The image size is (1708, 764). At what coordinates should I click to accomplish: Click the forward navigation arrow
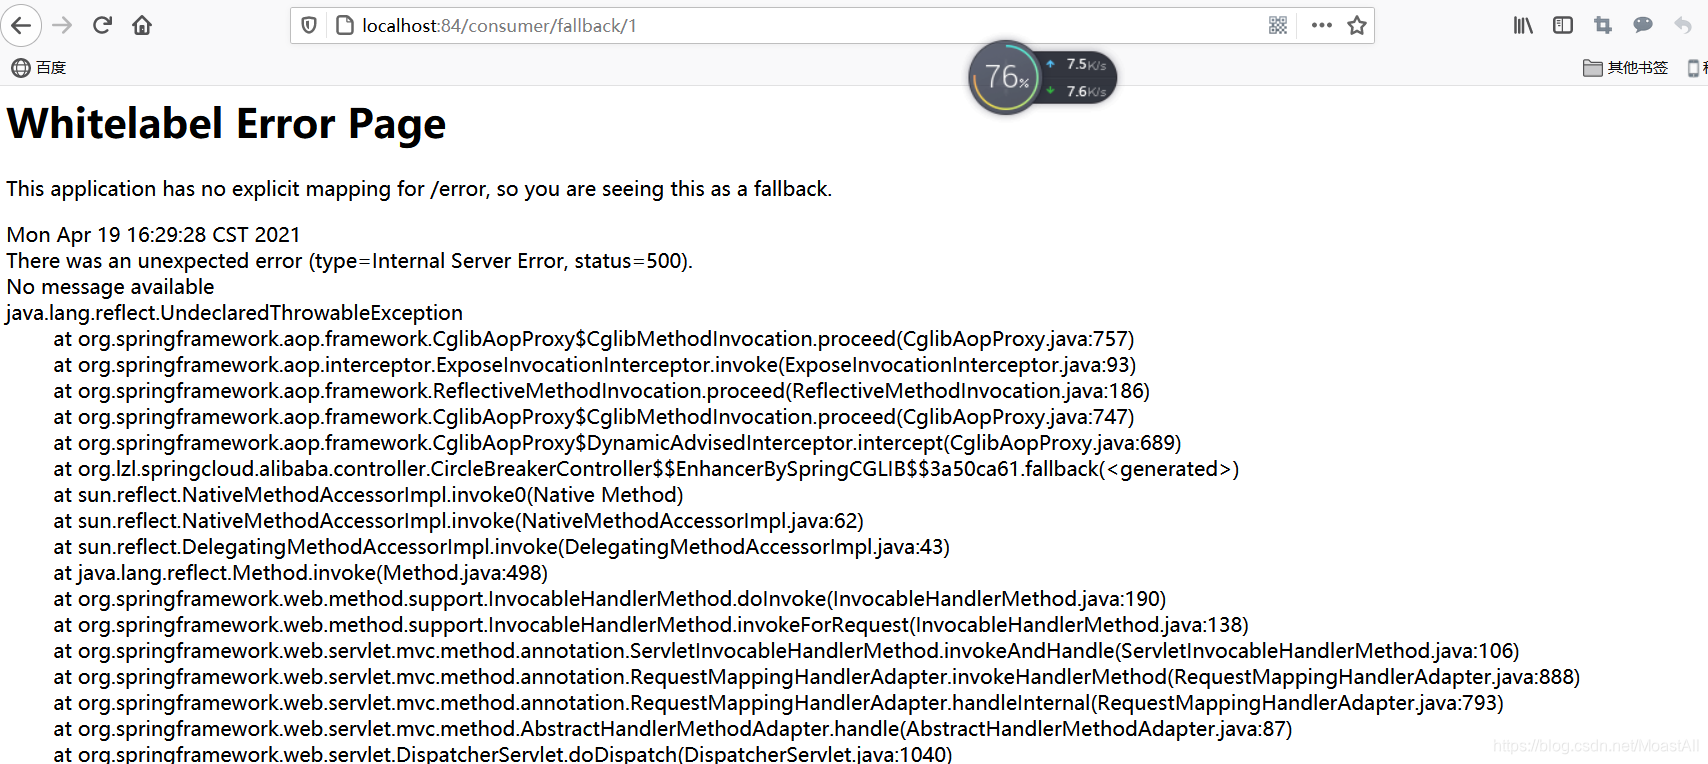(x=62, y=25)
